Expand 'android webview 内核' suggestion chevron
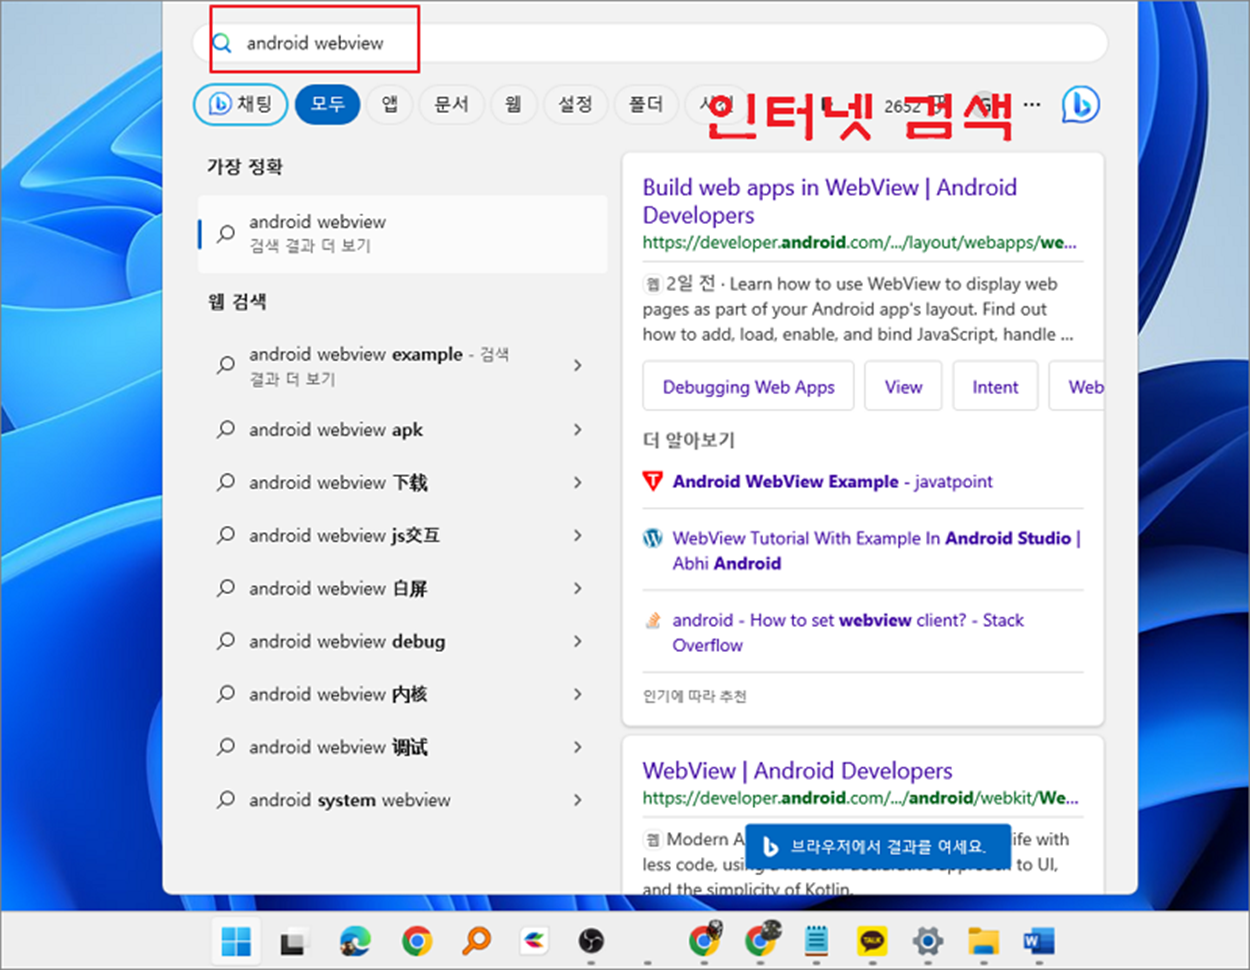The height and width of the screenshot is (970, 1250). (577, 694)
